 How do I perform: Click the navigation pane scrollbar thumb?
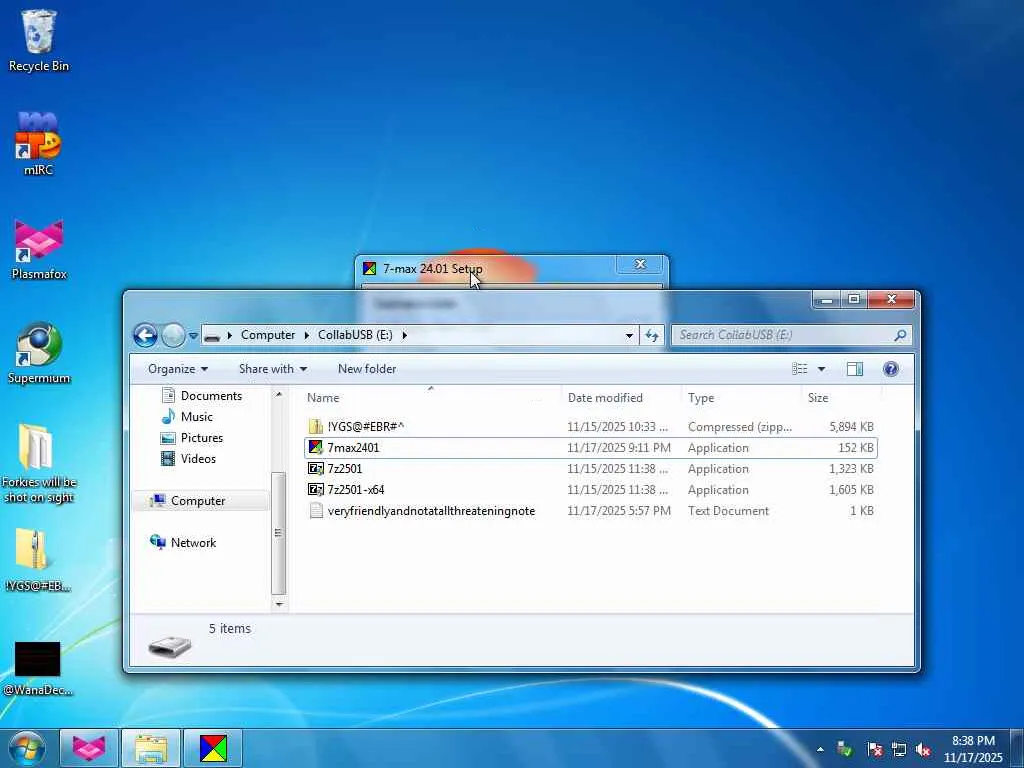[x=279, y=533]
